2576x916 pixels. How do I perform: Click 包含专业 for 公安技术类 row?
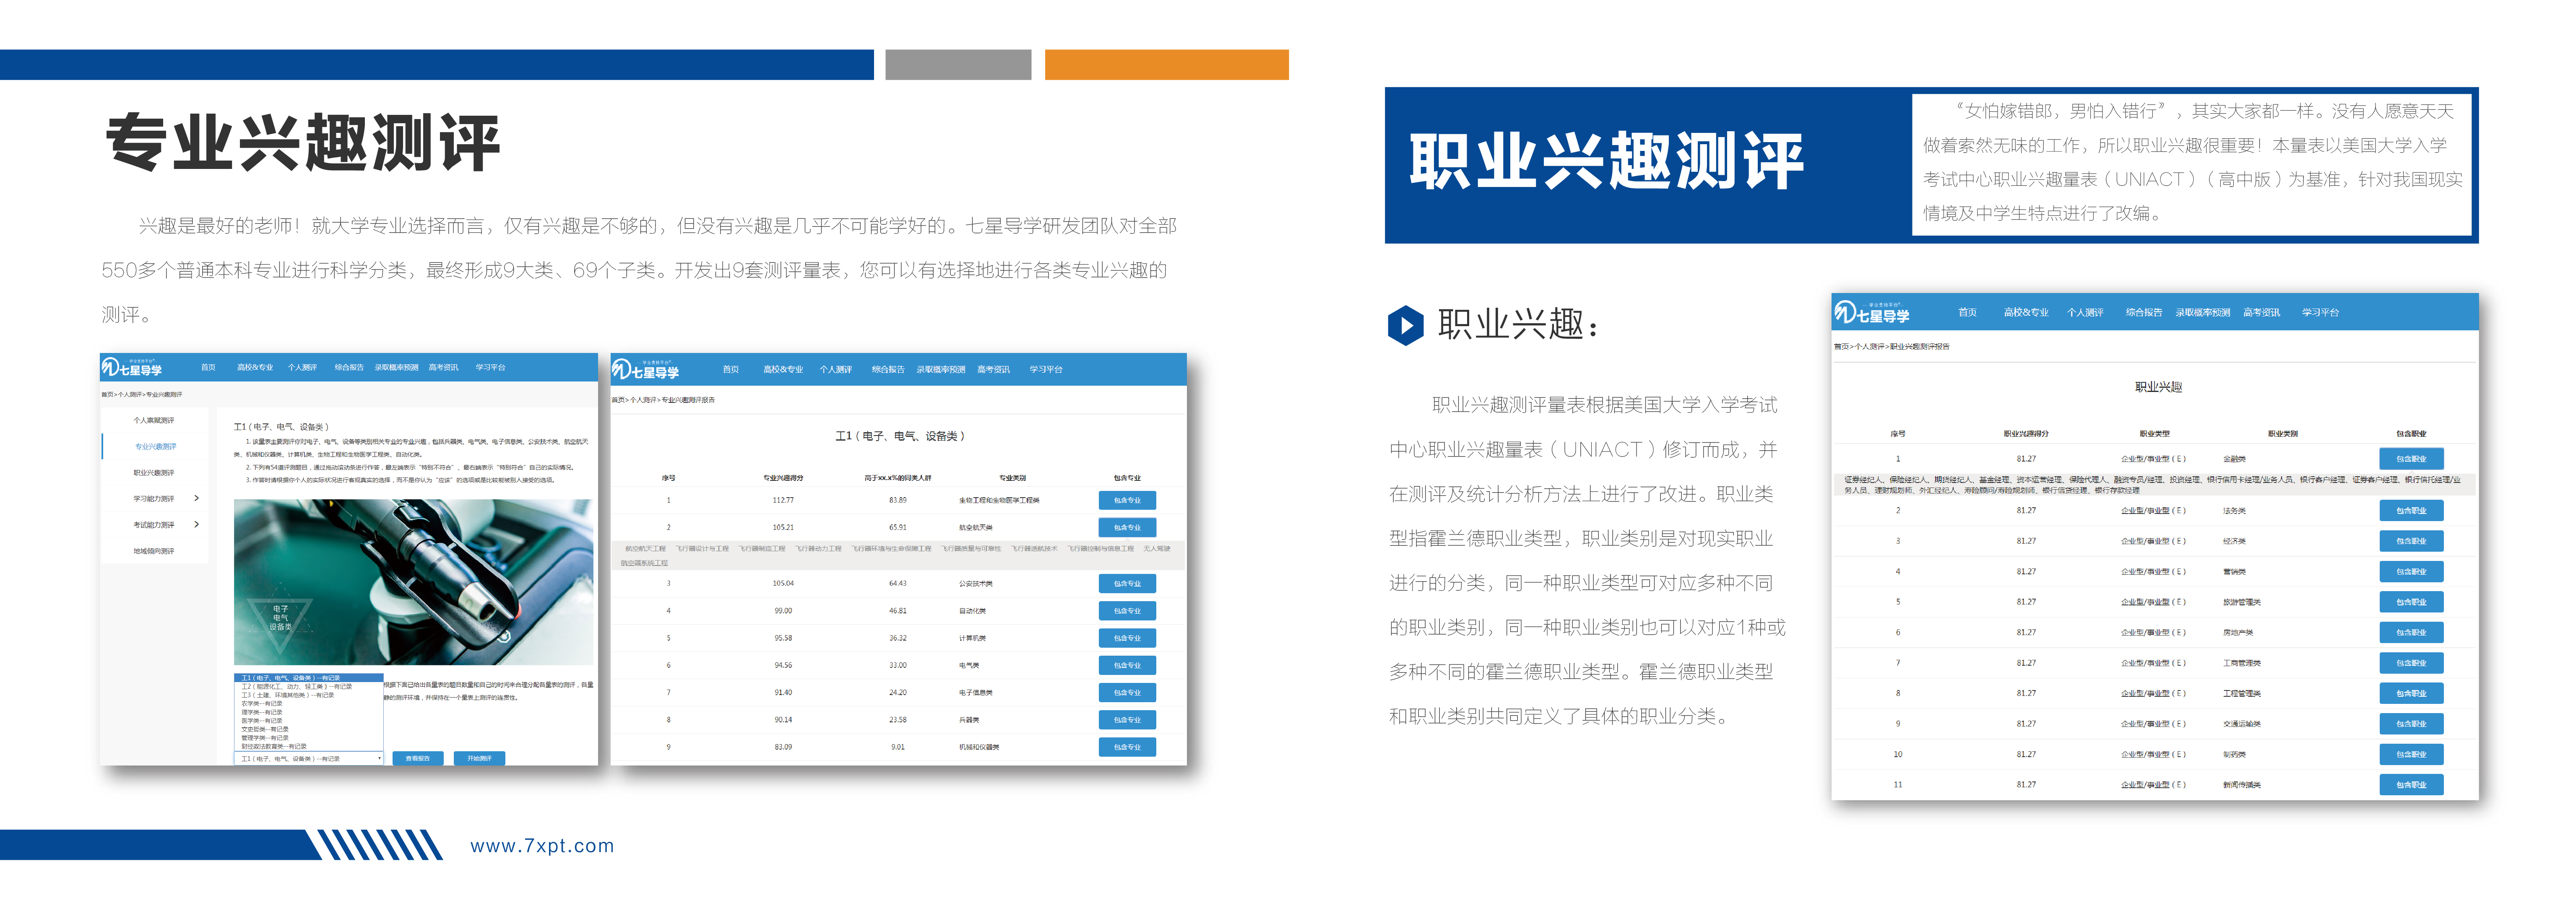pos(1127,583)
